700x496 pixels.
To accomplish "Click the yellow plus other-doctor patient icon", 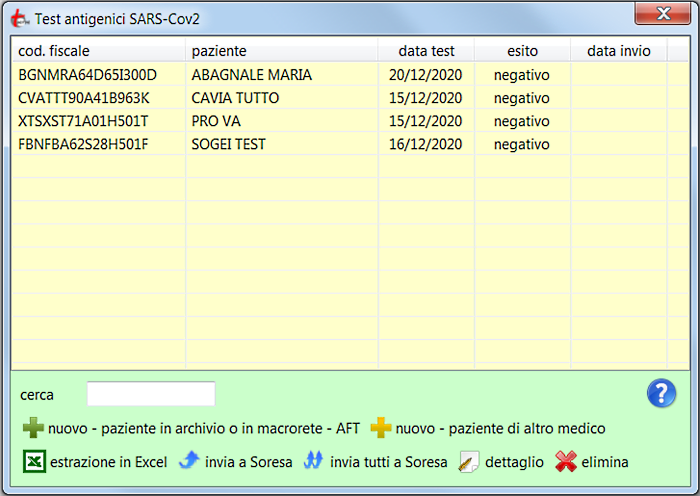I will 381,429.
